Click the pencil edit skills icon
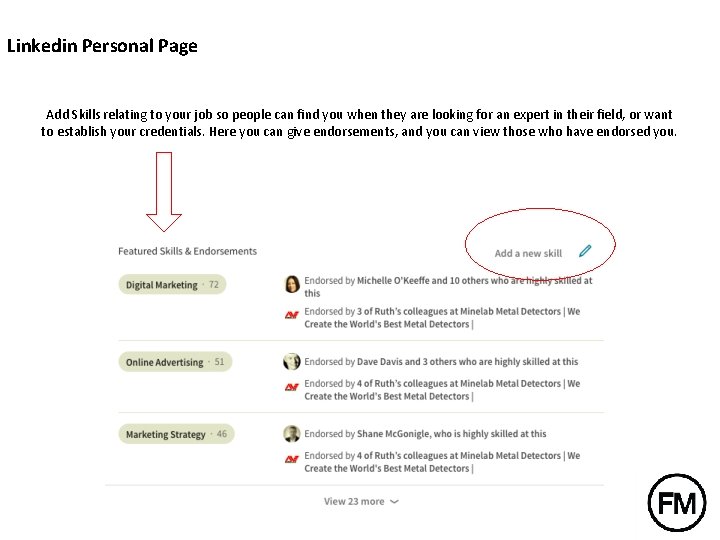Screen dimensions: 720x540 click(585, 251)
